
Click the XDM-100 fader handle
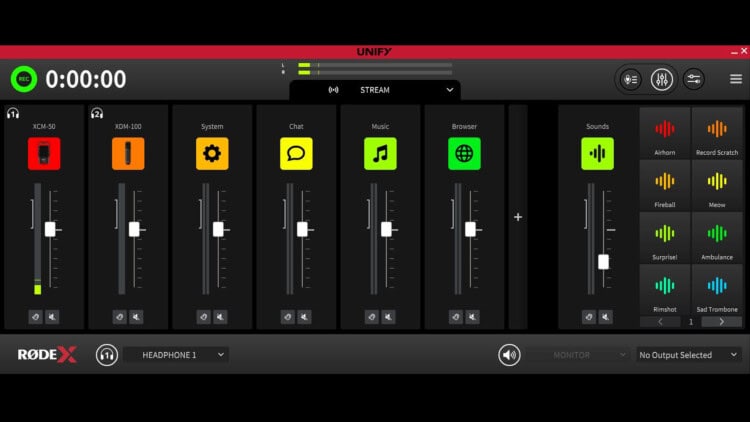(134, 229)
